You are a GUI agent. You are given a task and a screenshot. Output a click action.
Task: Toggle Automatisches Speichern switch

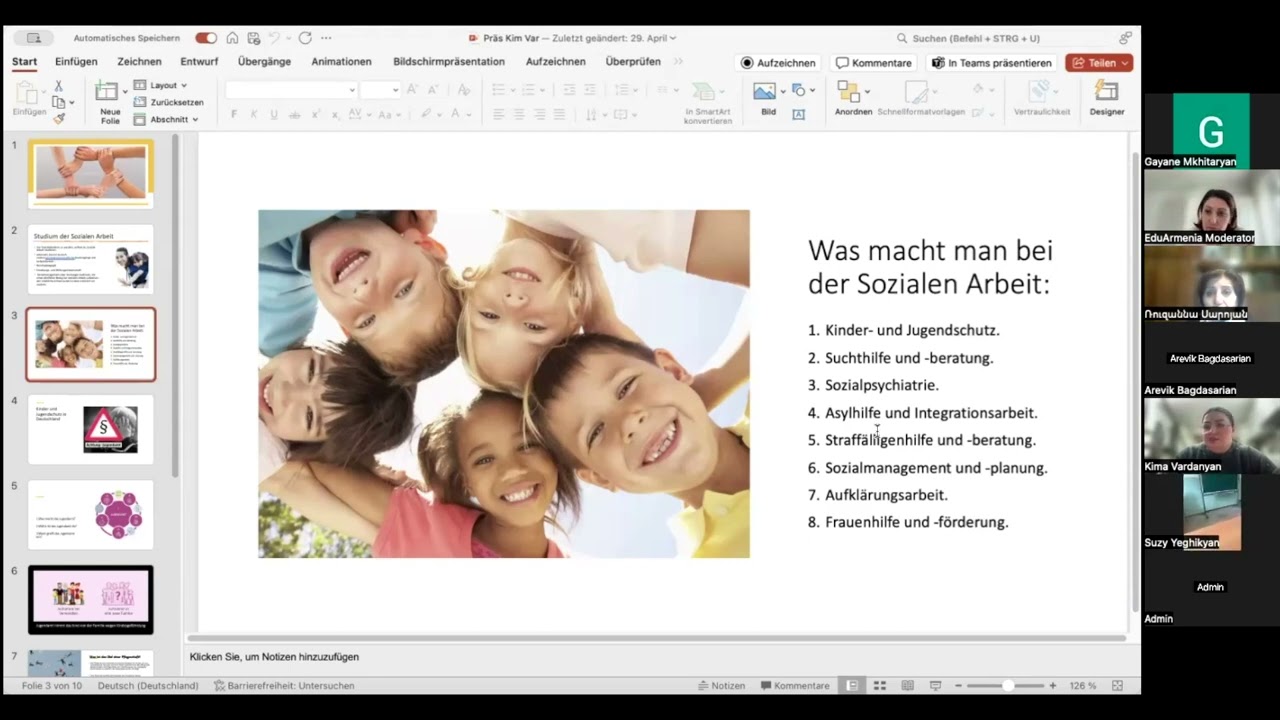pyautogui.click(x=206, y=38)
